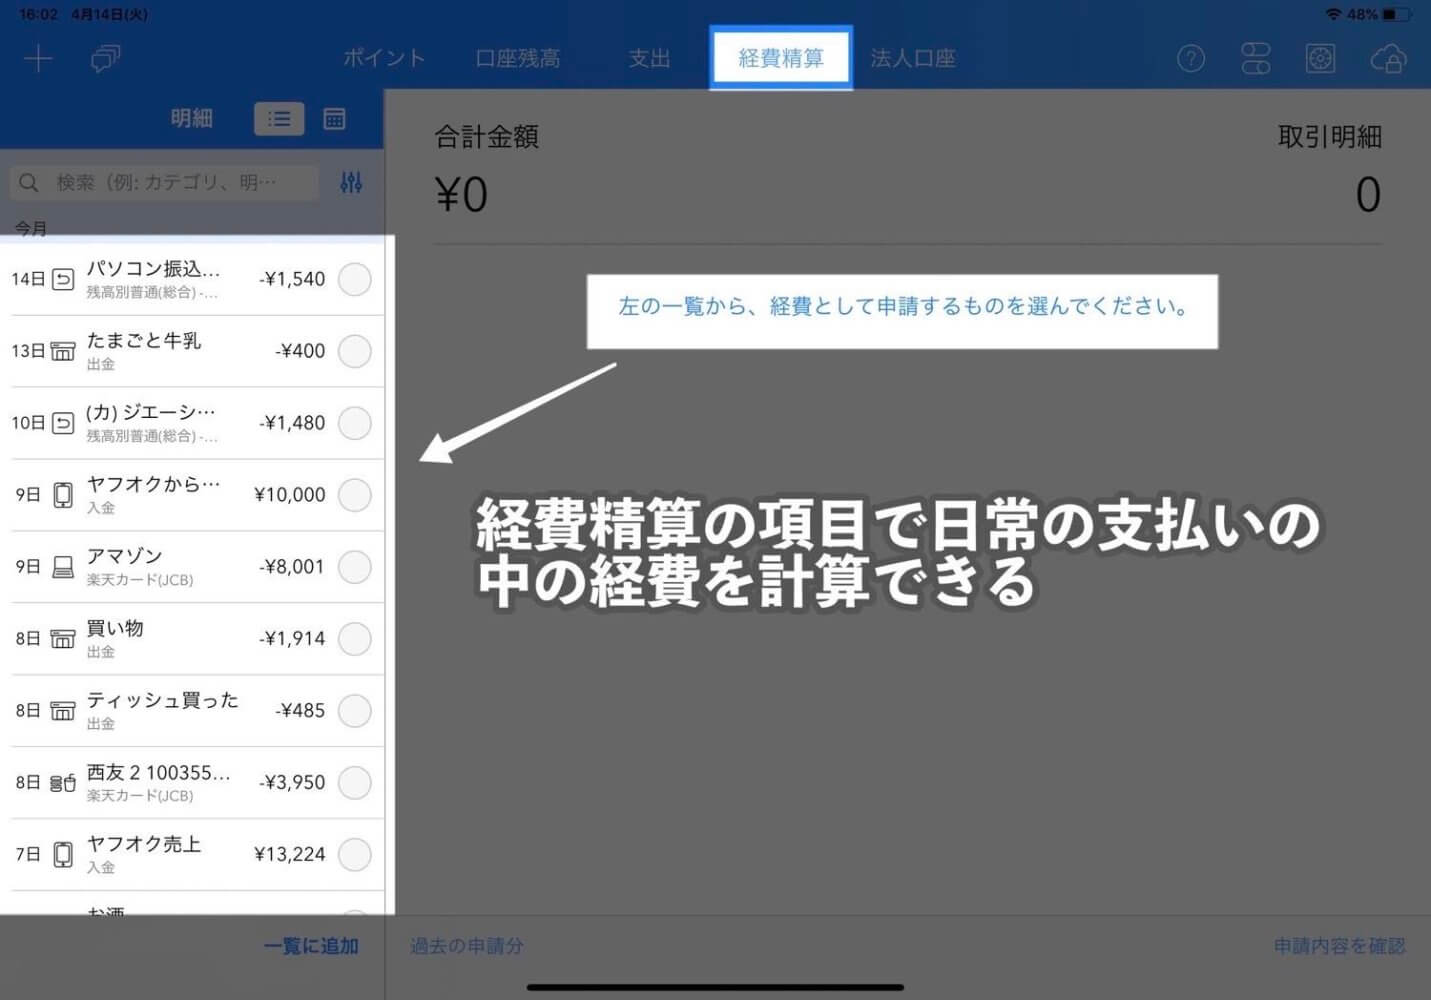Click wallet icon beside ティッシュ買った
This screenshot has height=1000, width=1431.
pos(63,711)
